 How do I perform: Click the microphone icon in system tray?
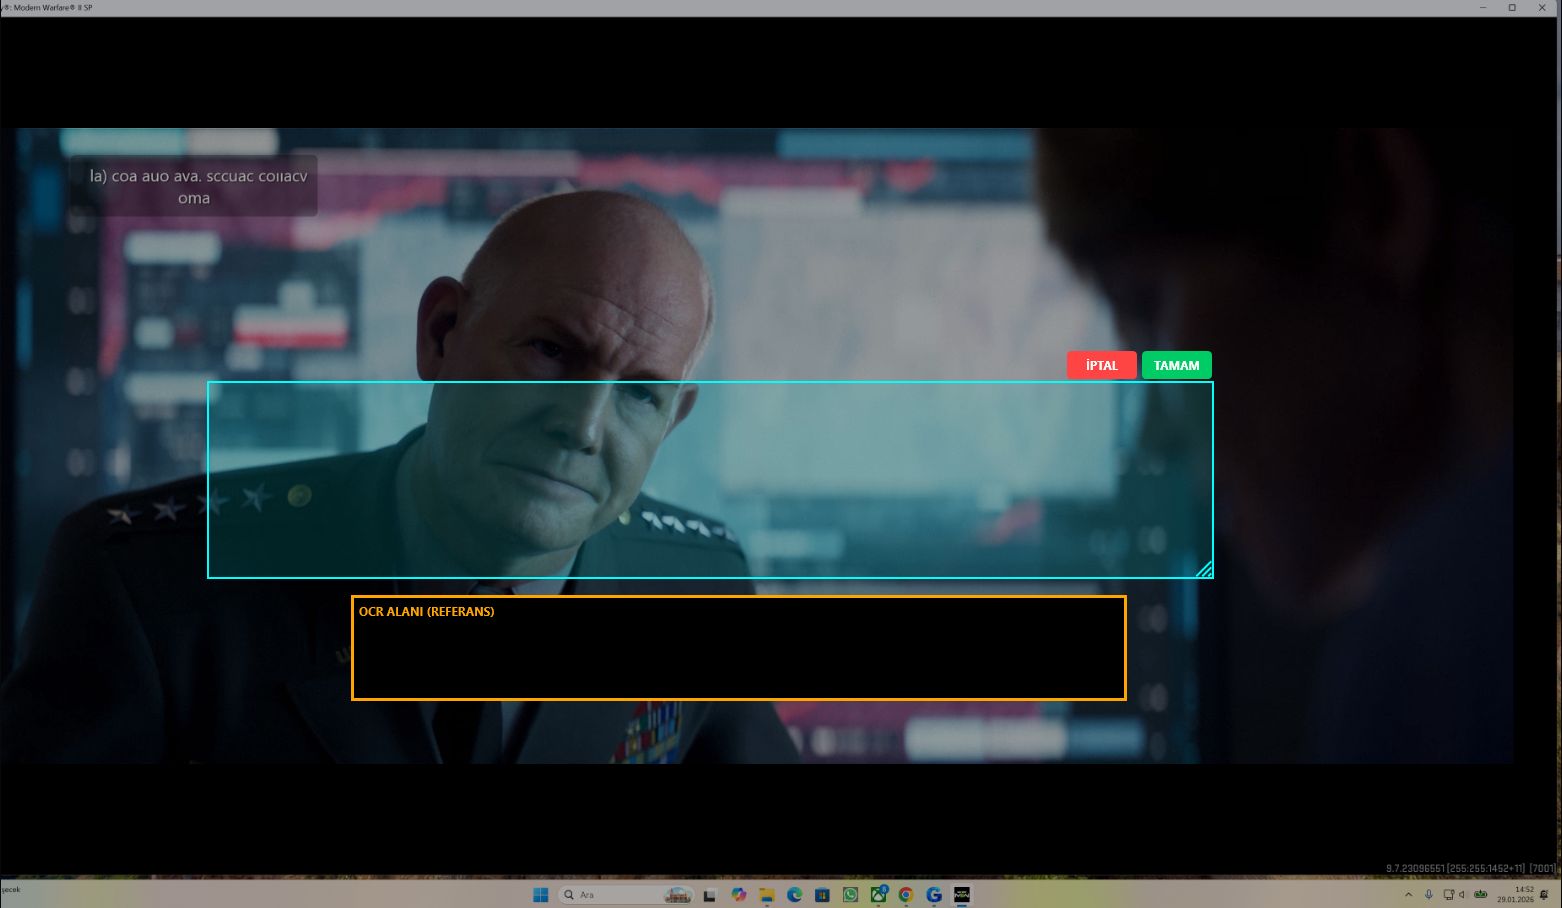point(1428,895)
